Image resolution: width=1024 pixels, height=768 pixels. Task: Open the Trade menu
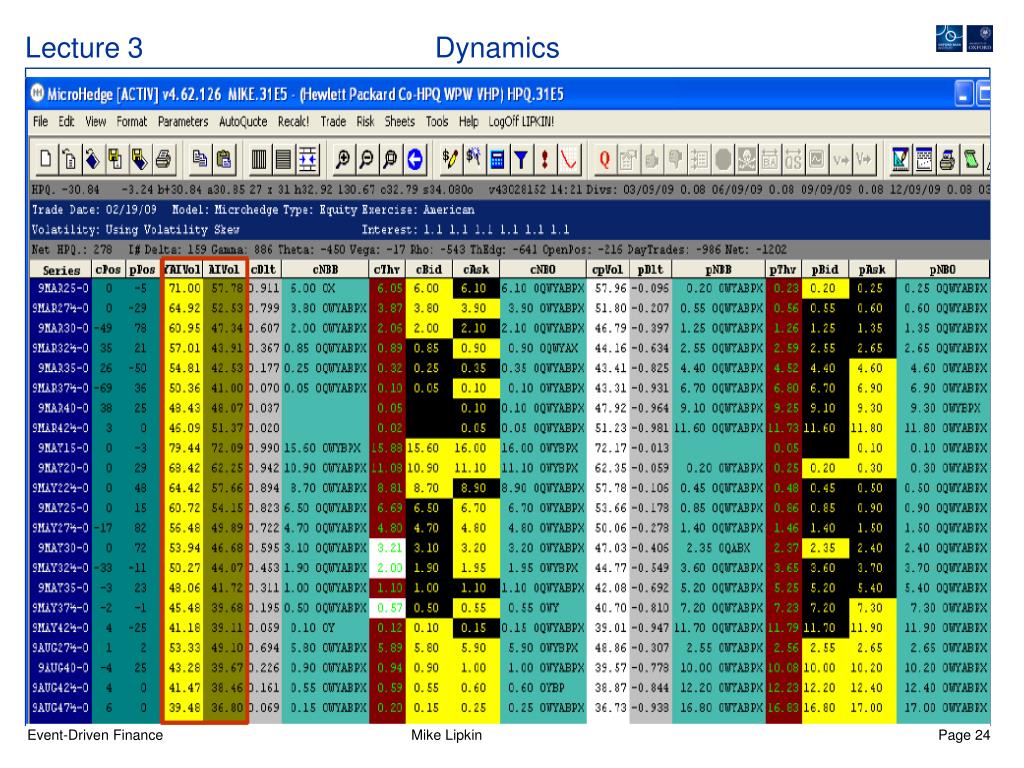point(333,121)
